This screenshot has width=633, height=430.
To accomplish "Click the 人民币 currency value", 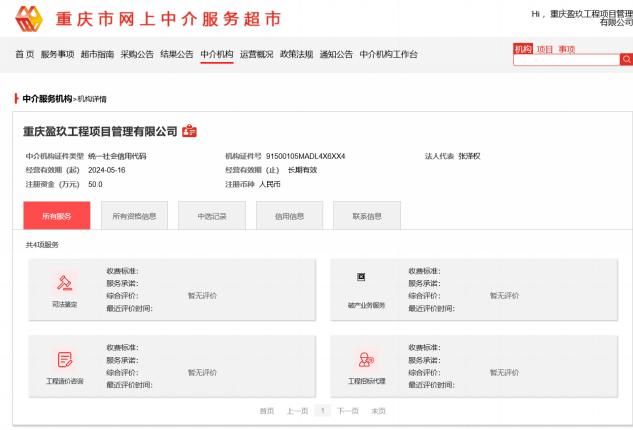I will pyautogui.click(x=270, y=184).
